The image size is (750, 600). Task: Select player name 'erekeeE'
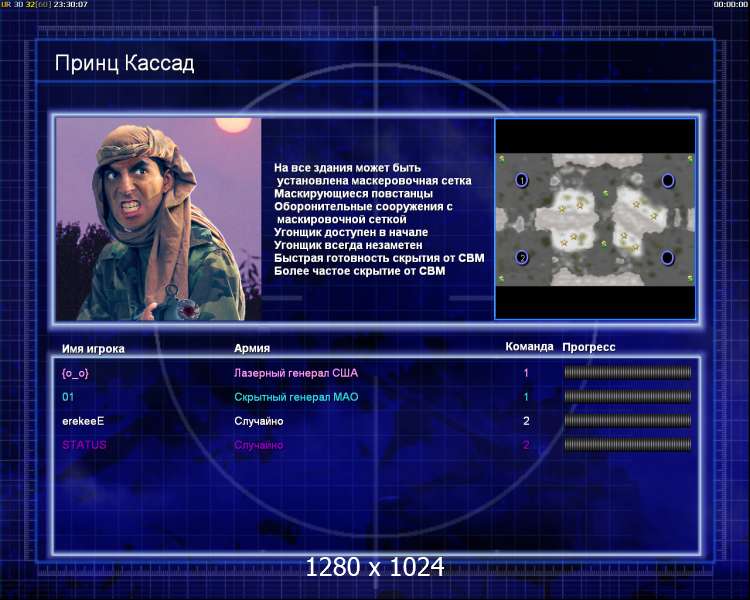pos(83,421)
